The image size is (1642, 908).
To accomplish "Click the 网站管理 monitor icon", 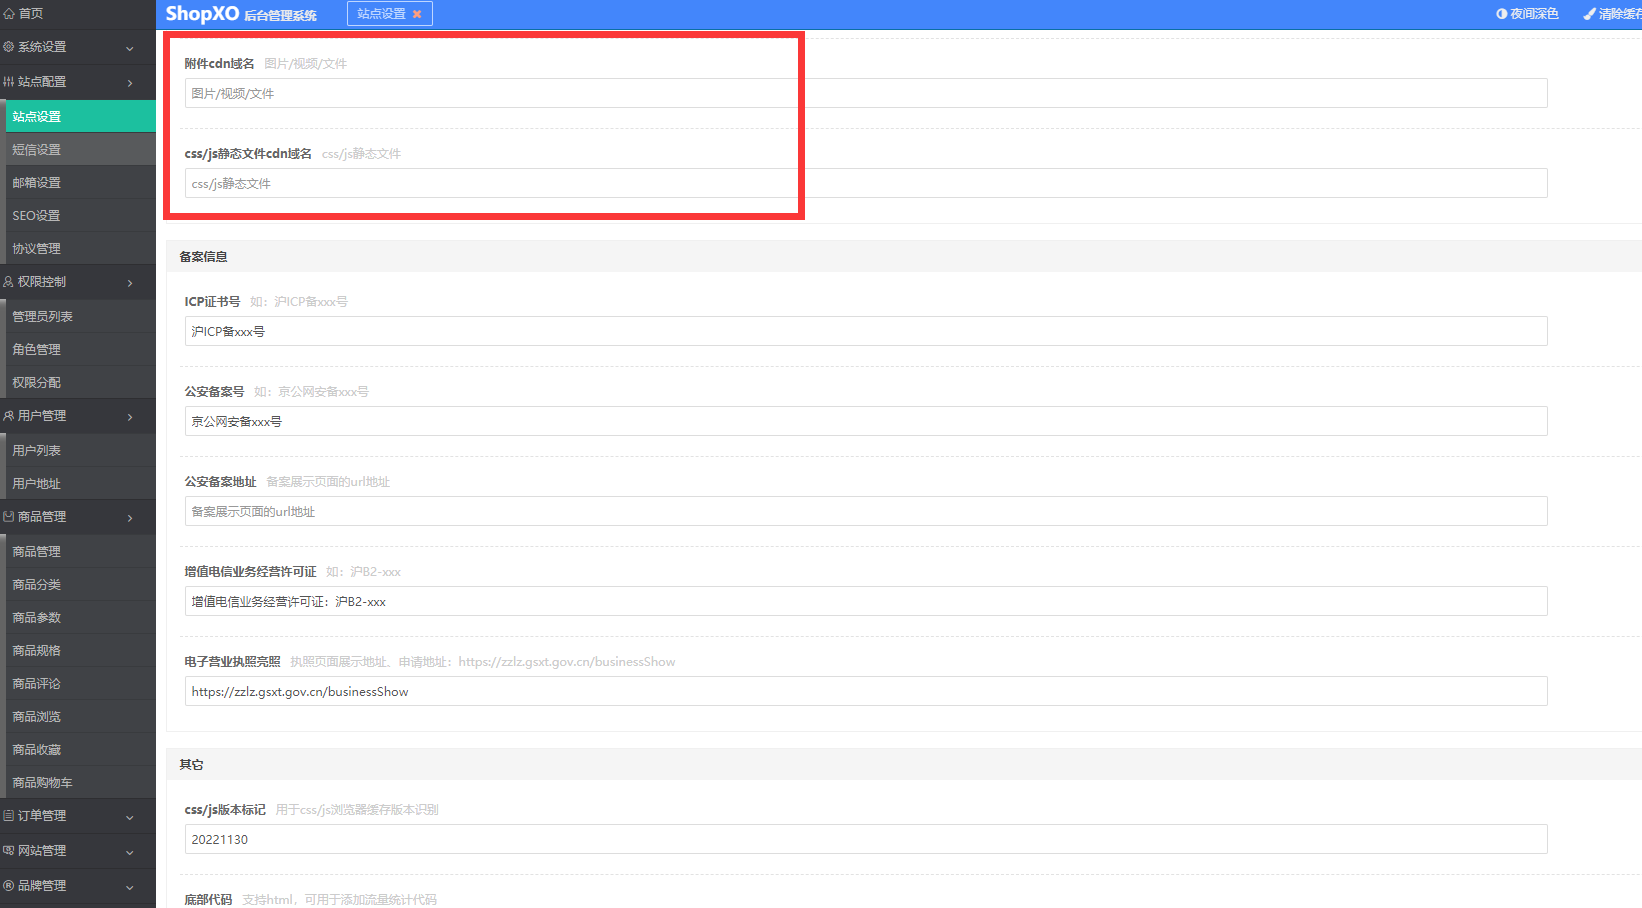I will [x=9, y=851].
